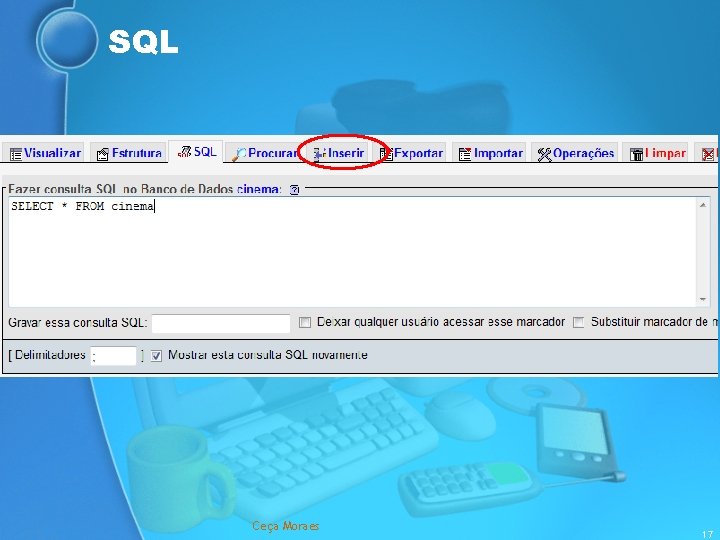Select the SQL tab
Image resolution: width=720 pixels, height=540 pixels.
click(x=197, y=152)
